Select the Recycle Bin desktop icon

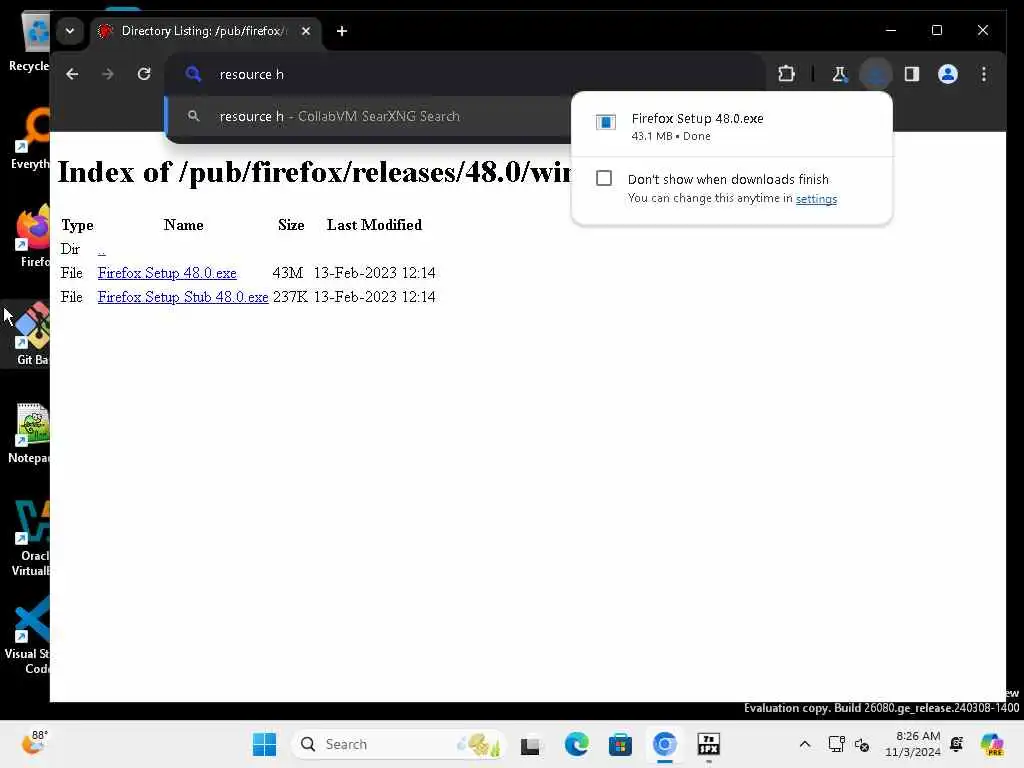pyautogui.click(x=29, y=42)
